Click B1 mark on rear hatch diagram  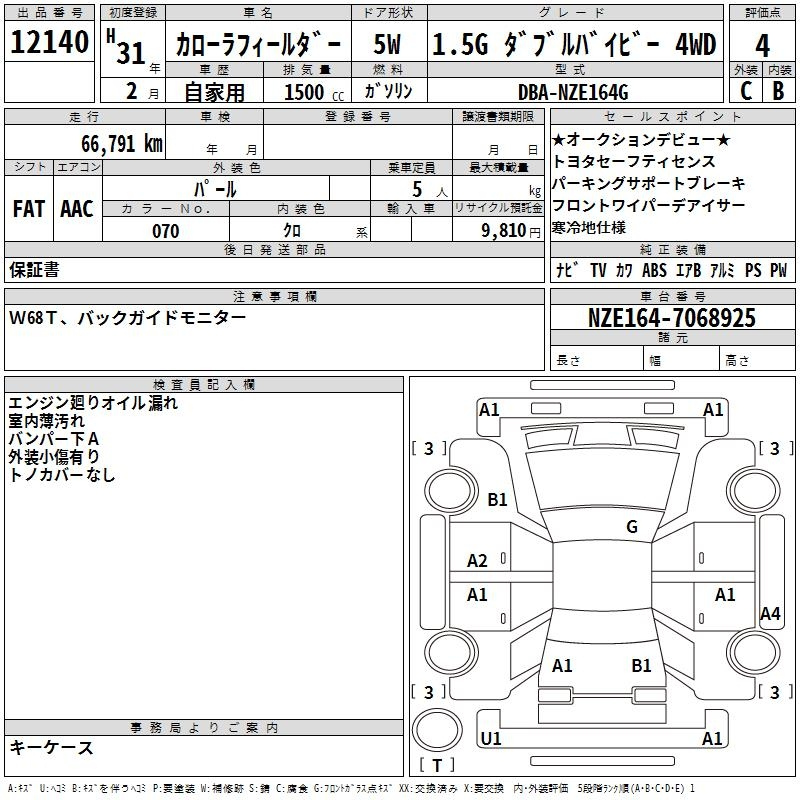[641, 666]
